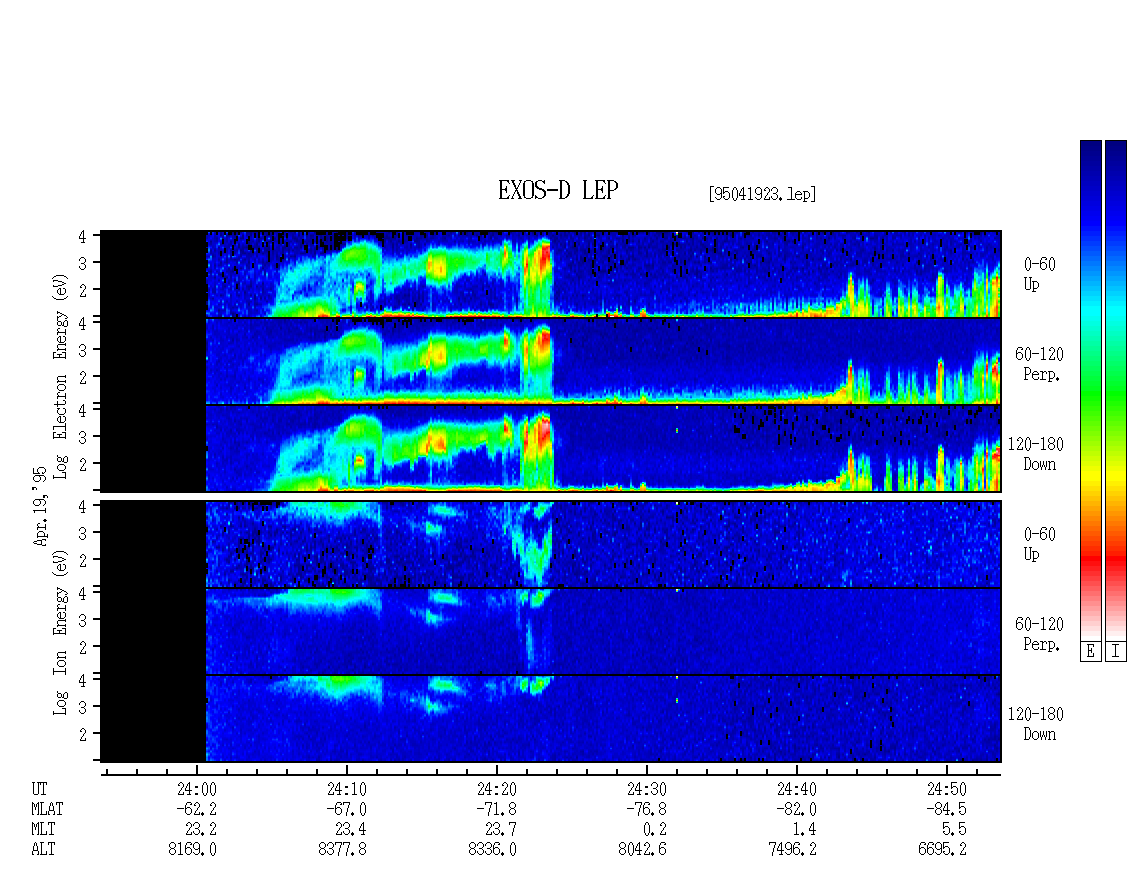Click the 24:20 UT tick label
Screen dimensions: 1130x875
point(497,789)
